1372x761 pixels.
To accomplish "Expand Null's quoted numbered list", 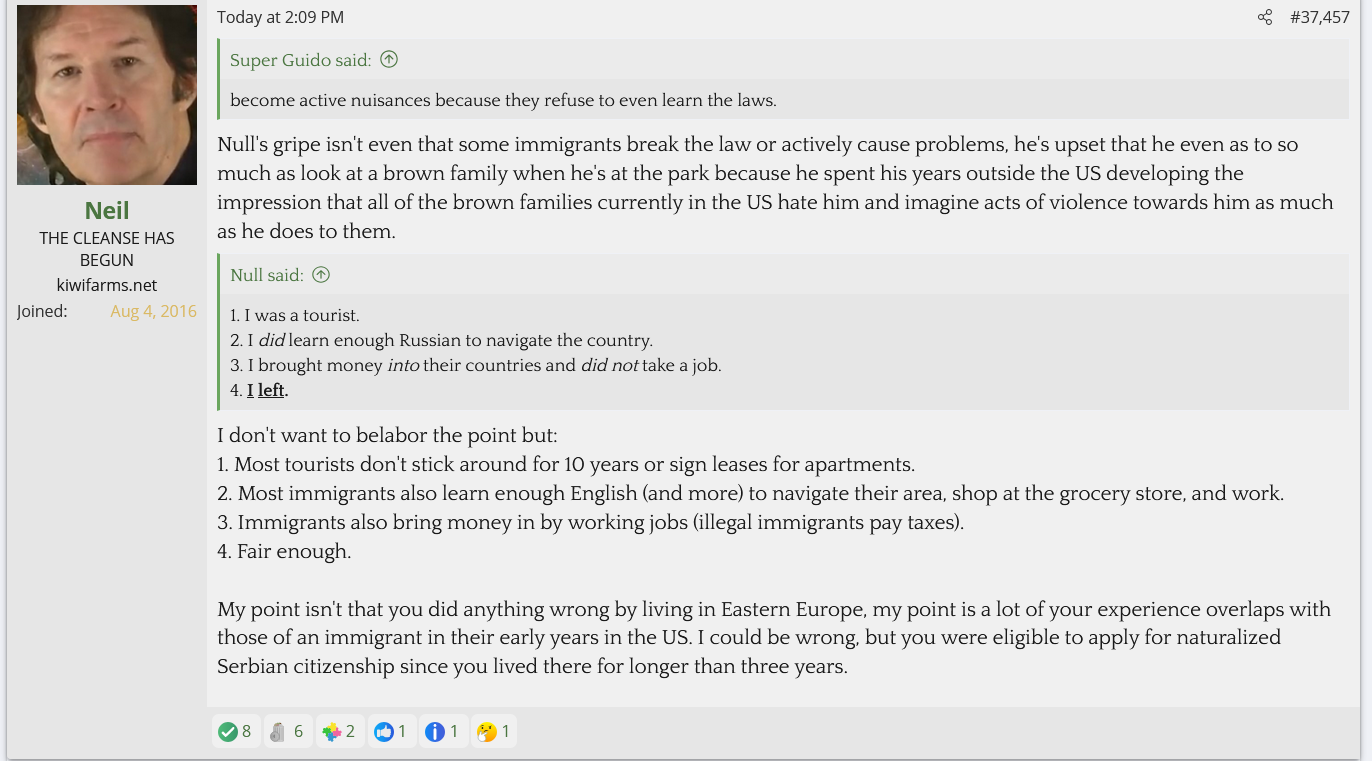I will click(x=475, y=352).
